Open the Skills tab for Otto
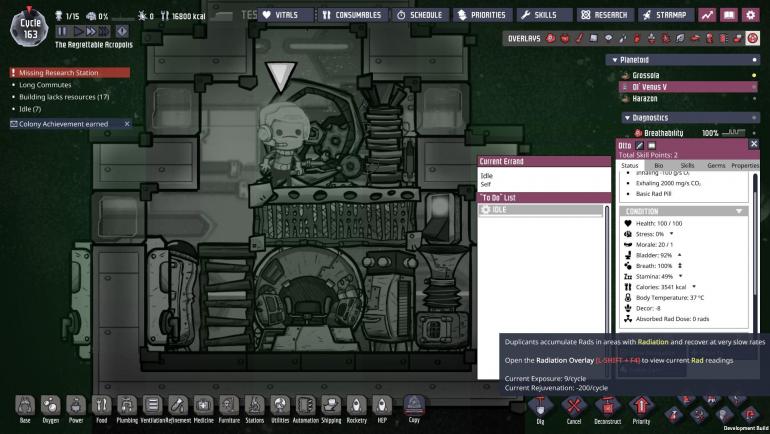This screenshot has height=434, width=770. click(x=687, y=165)
